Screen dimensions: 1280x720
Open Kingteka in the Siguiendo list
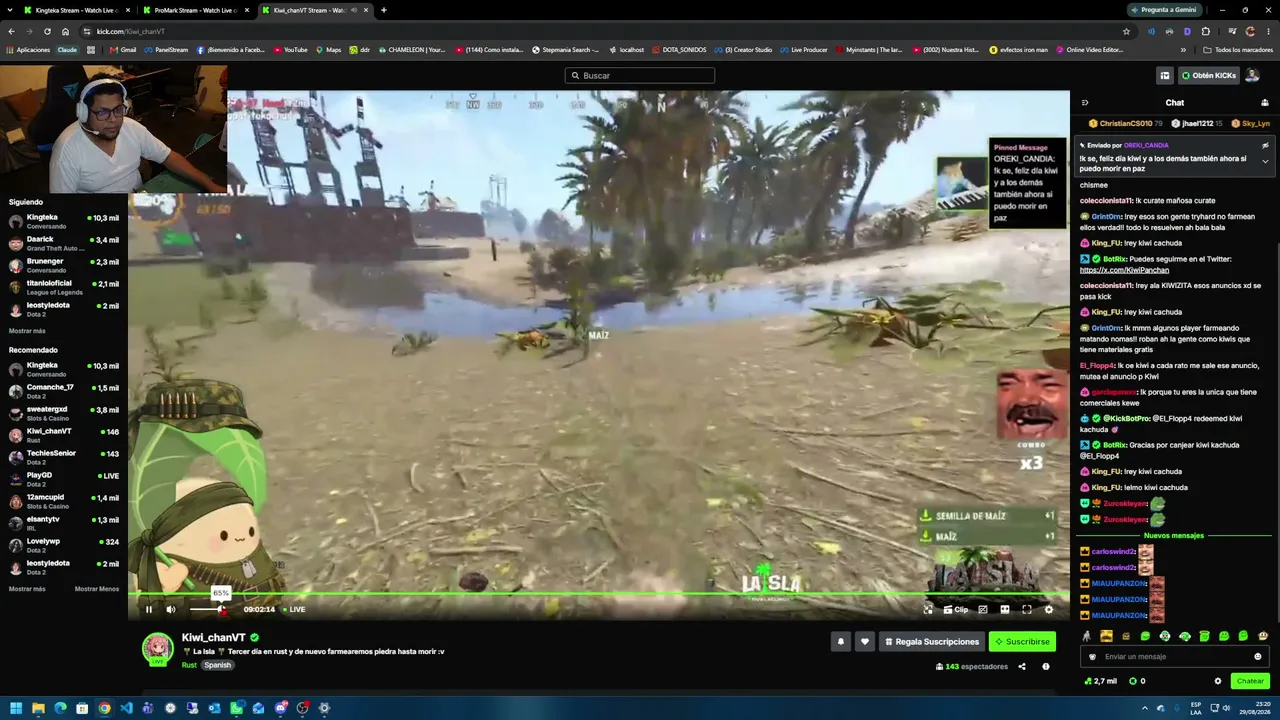pyautogui.click(x=63, y=221)
